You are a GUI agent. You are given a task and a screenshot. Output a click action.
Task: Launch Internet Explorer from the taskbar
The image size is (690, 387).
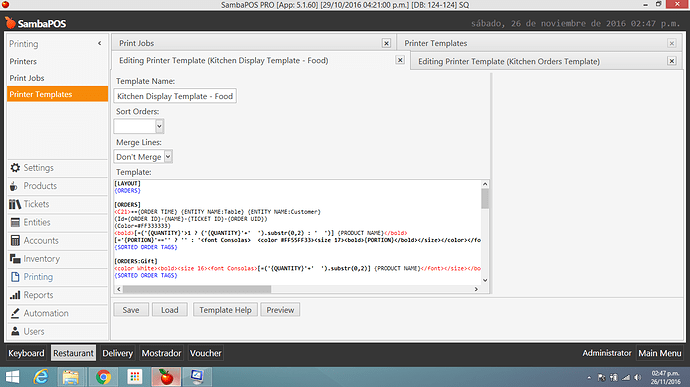click(x=41, y=377)
